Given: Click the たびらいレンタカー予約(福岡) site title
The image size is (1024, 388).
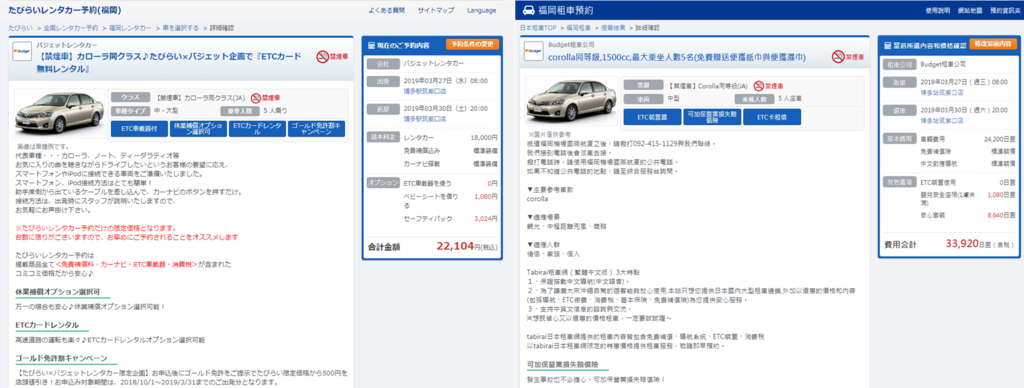Looking at the screenshot, I should tap(64, 10).
